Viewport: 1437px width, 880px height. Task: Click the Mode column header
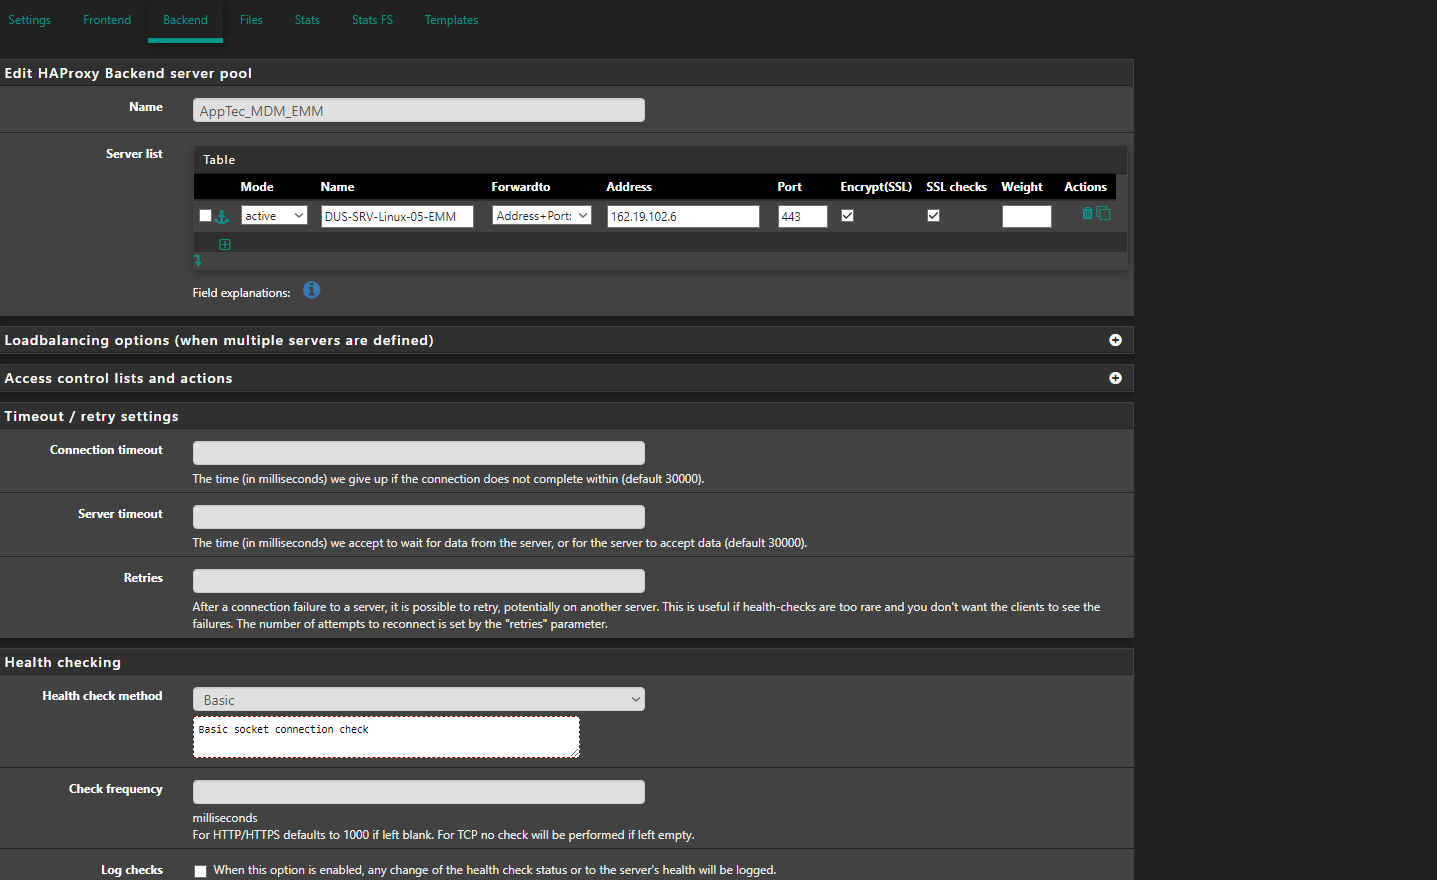tap(257, 187)
